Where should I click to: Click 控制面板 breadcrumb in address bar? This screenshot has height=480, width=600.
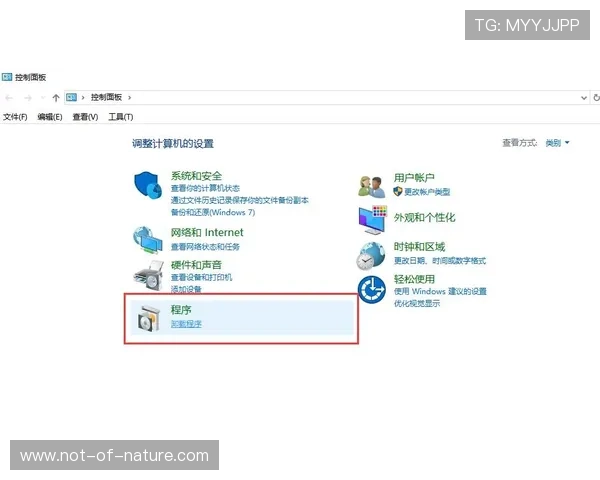(x=106, y=97)
